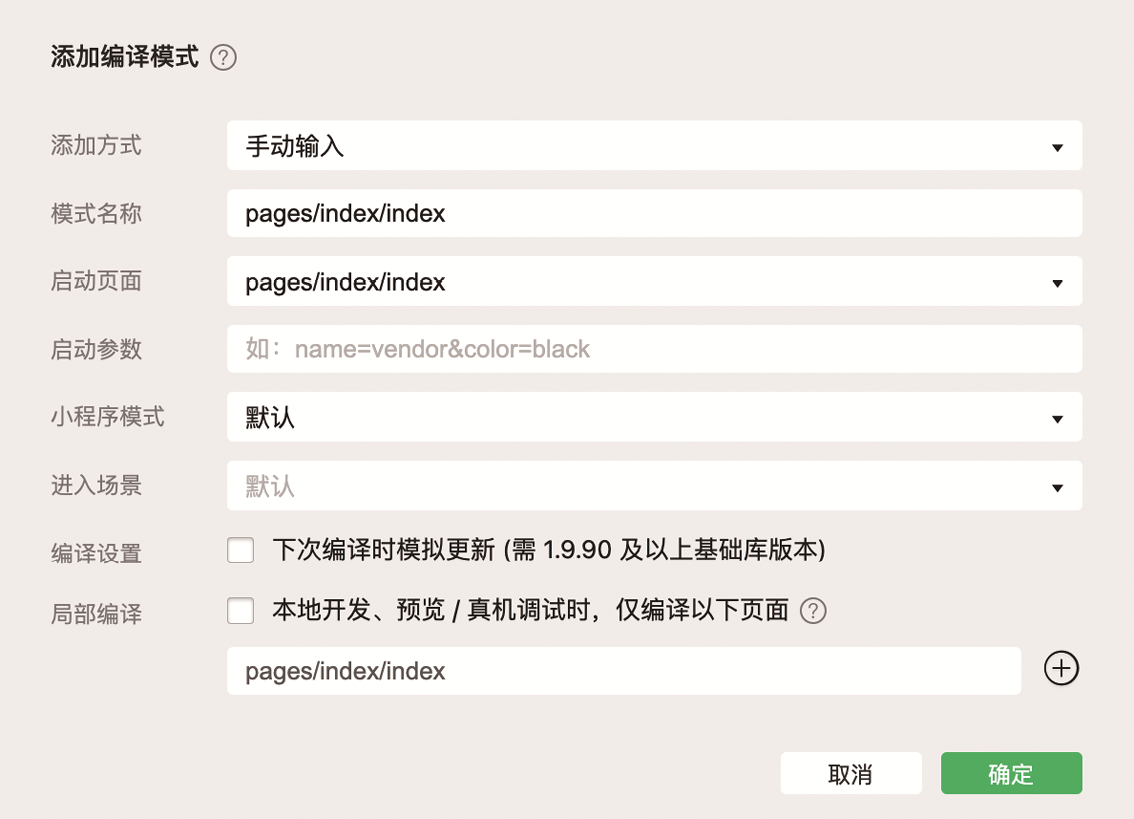This screenshot has width=1134, height=819.
Task: Tick the 局部编译 only-compile-pages checkbox
Action: coord(240,611)
